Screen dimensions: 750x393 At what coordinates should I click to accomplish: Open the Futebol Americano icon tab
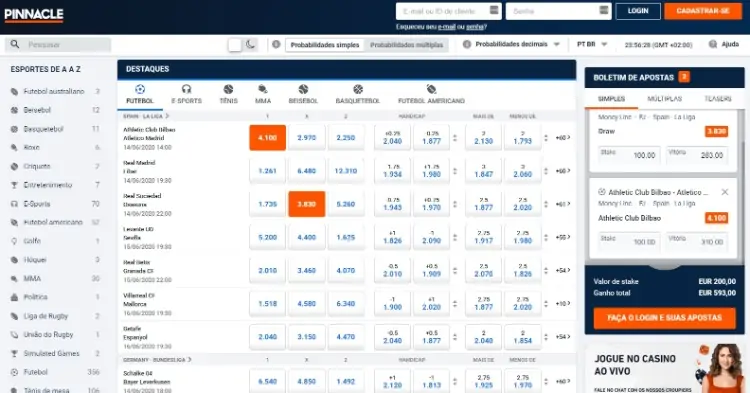(x=431, y=89)
